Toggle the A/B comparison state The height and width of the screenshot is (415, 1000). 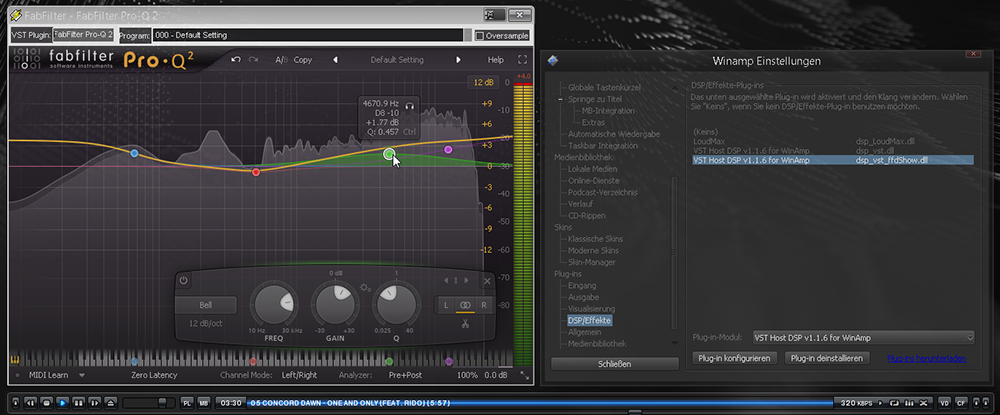281,60
